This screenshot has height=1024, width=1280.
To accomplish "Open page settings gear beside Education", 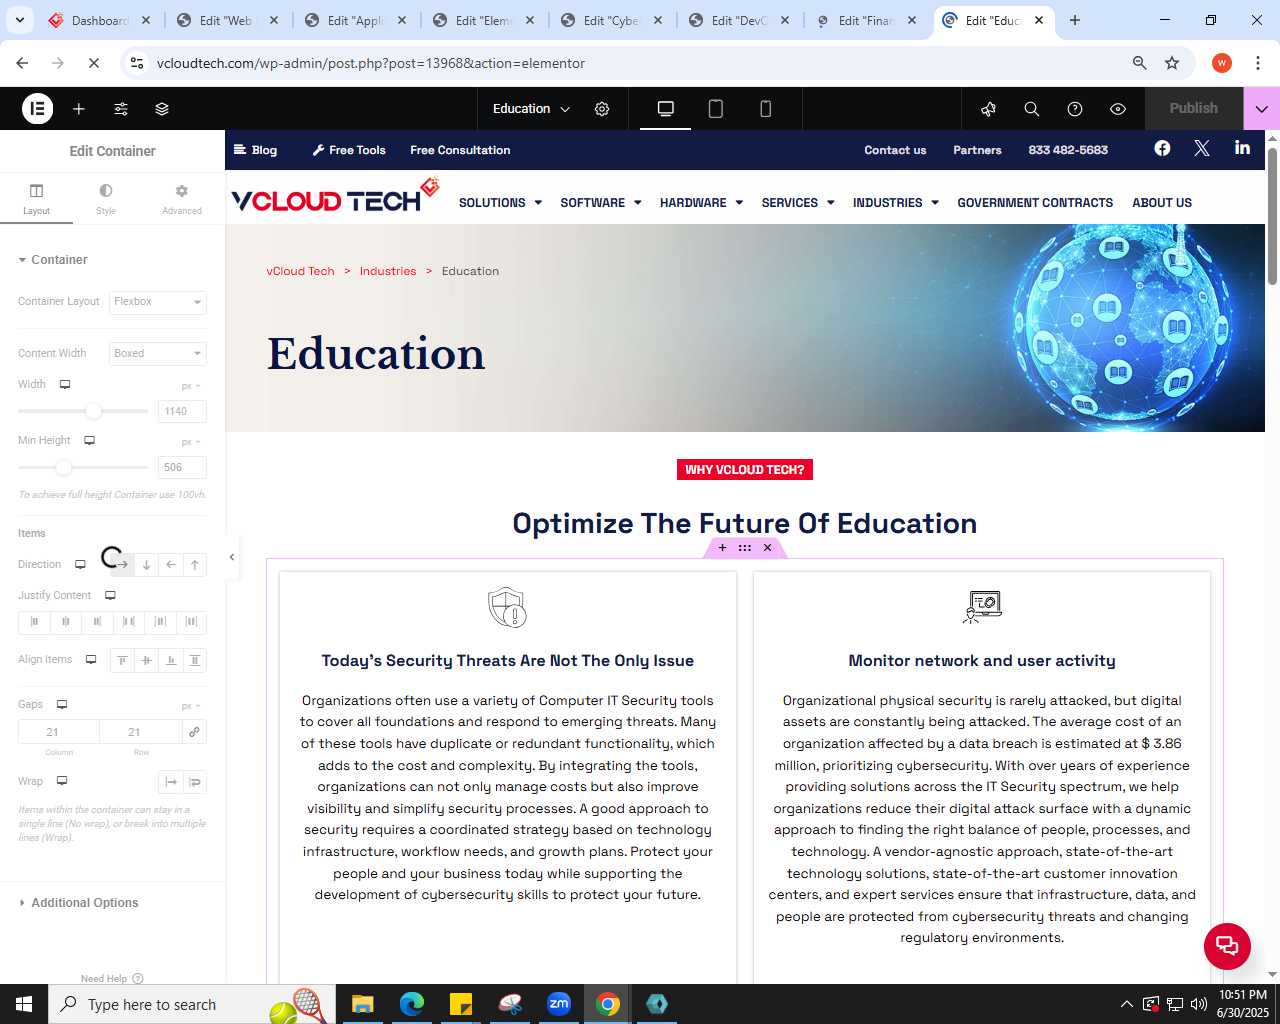I will 602,109.
